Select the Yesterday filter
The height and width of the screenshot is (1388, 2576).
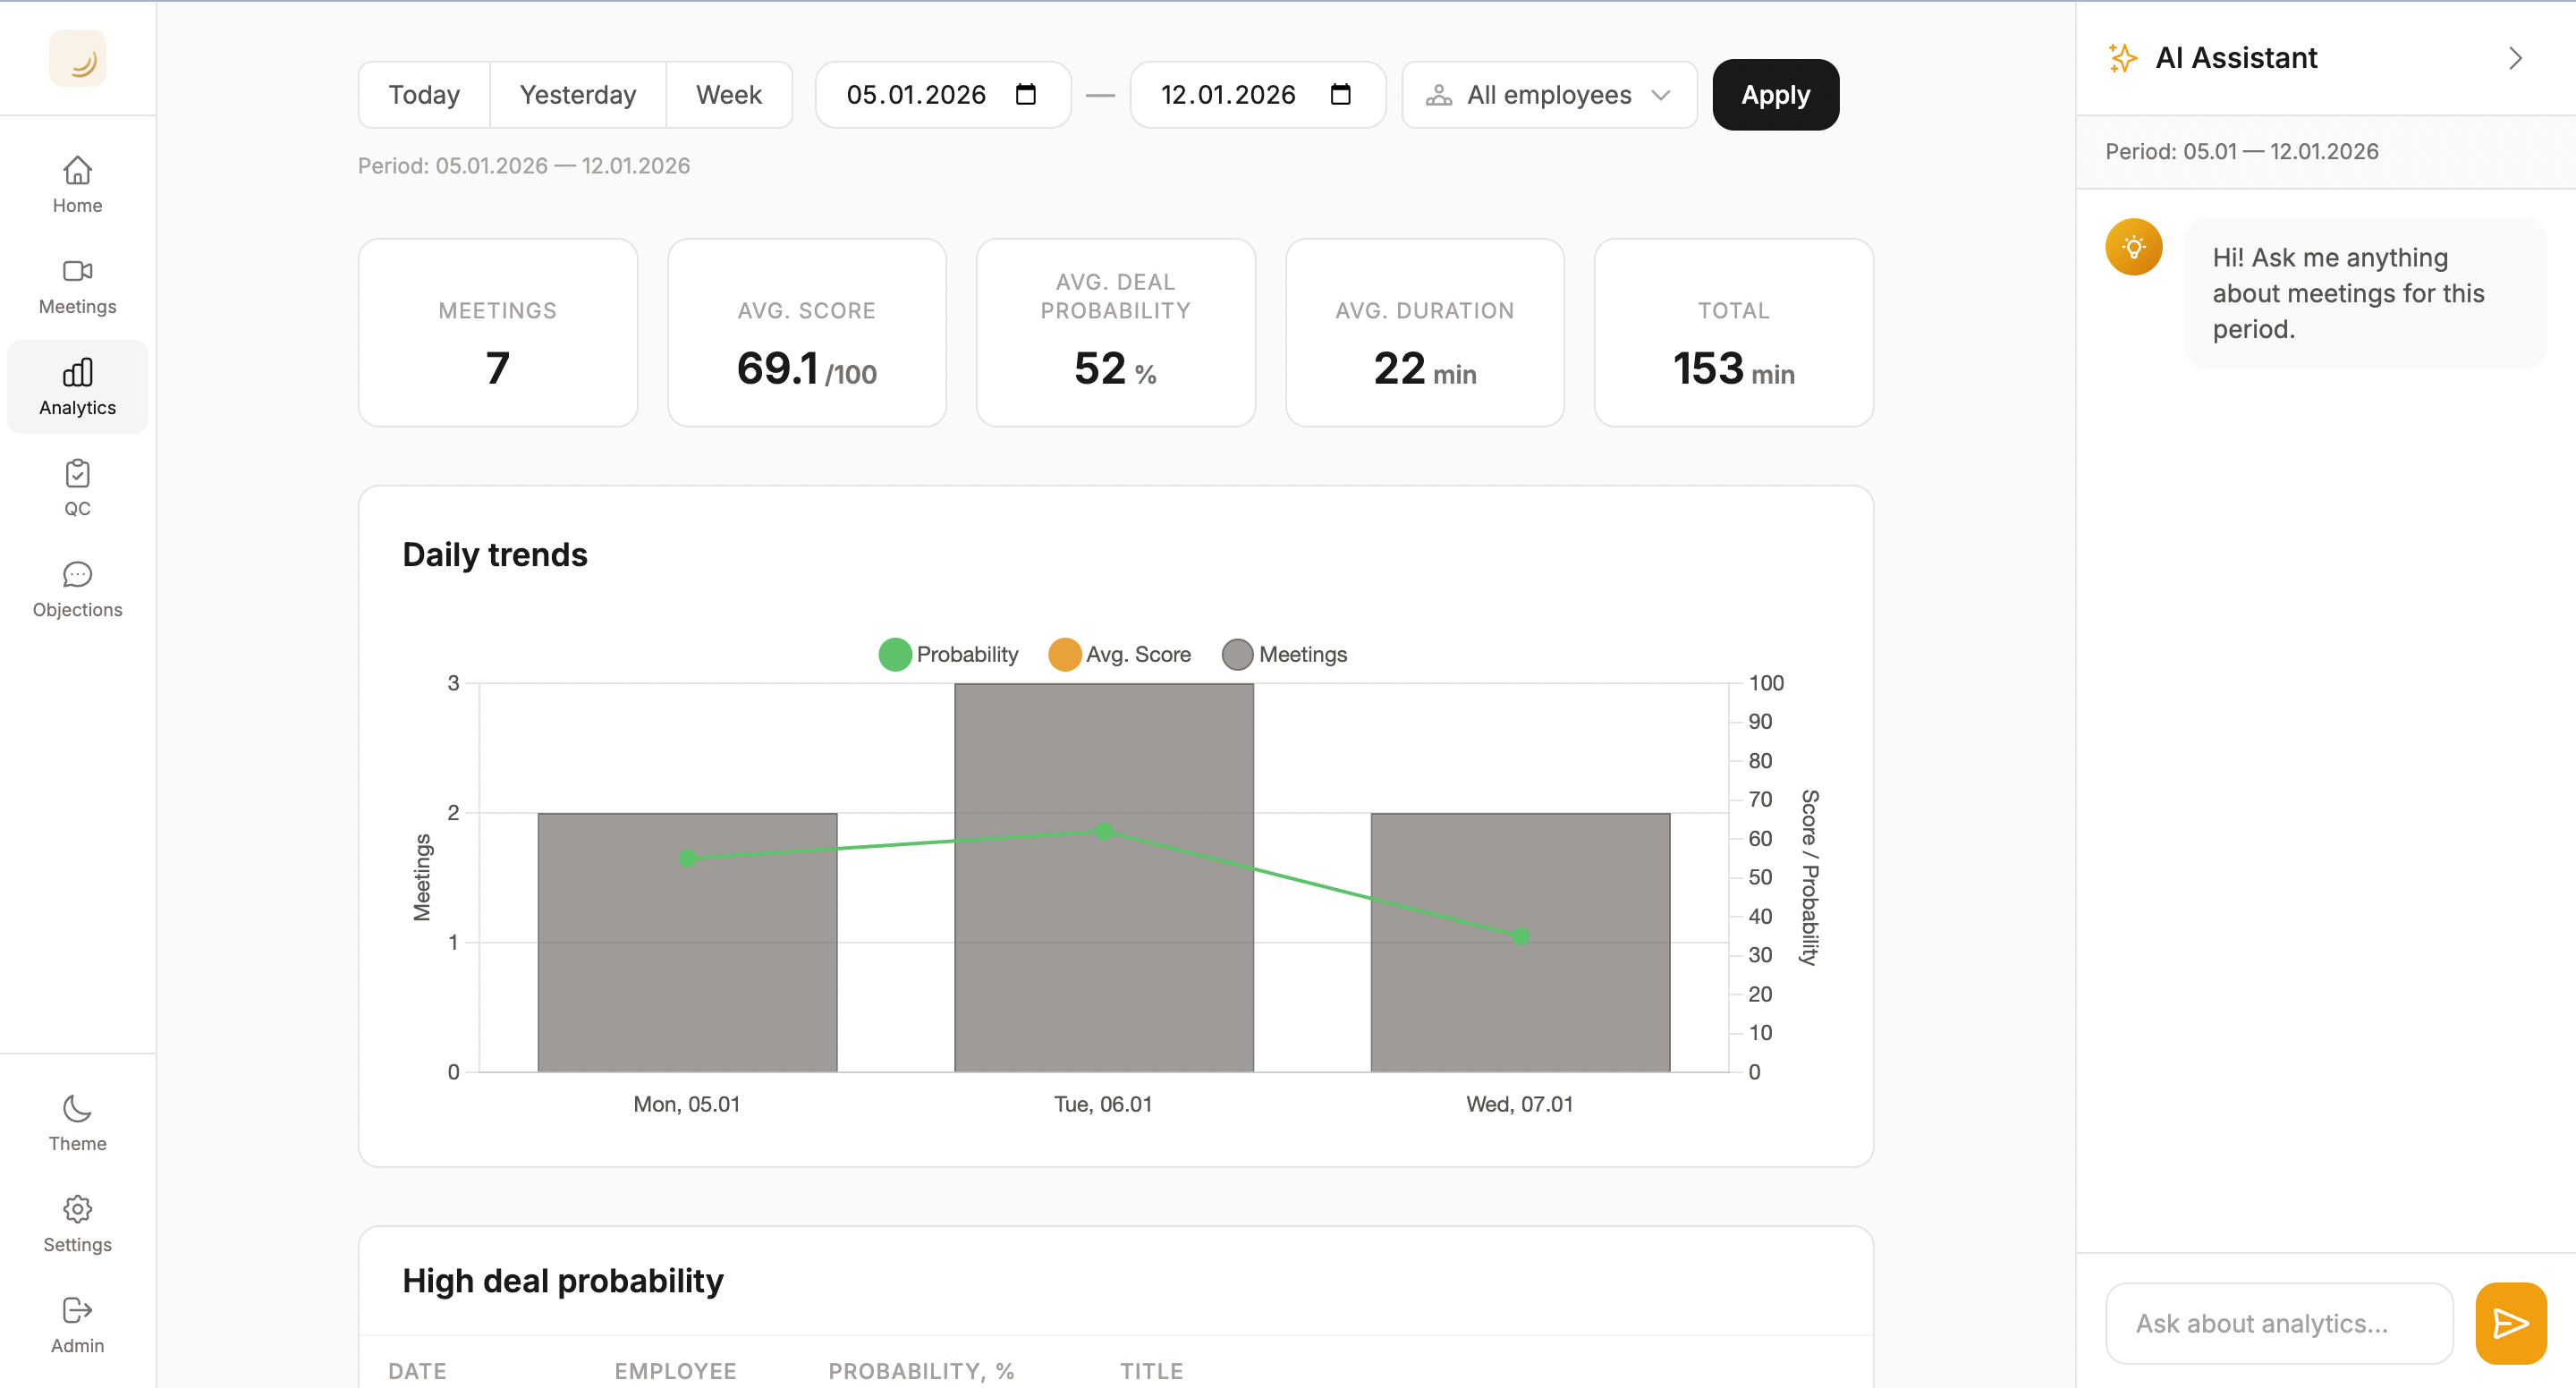pos(577,94)
